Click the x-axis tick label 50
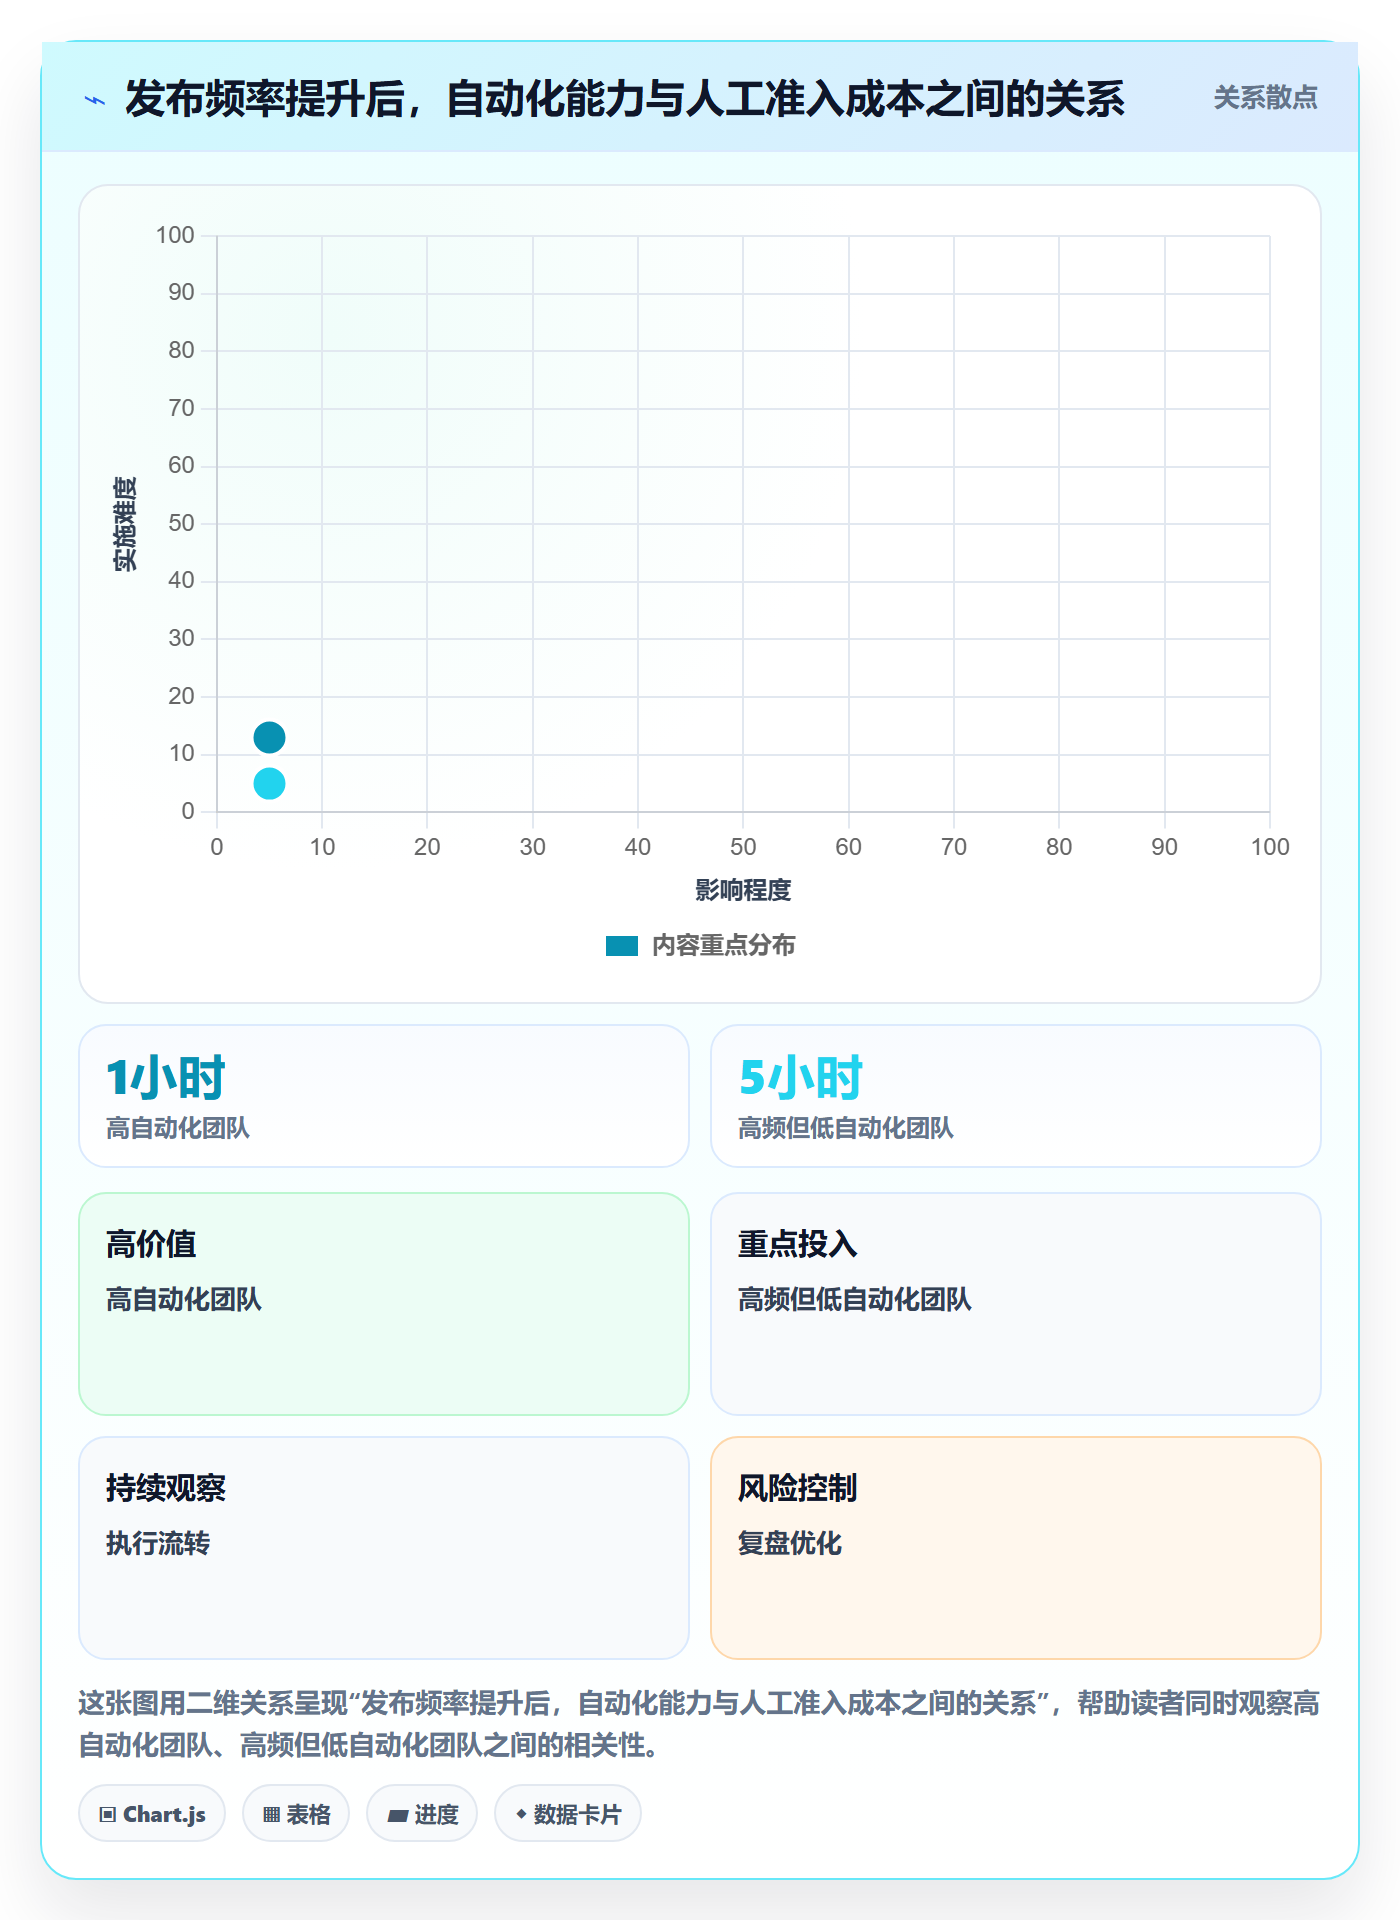This screenshot has width=1400, height=1920. tap(743, 847)
